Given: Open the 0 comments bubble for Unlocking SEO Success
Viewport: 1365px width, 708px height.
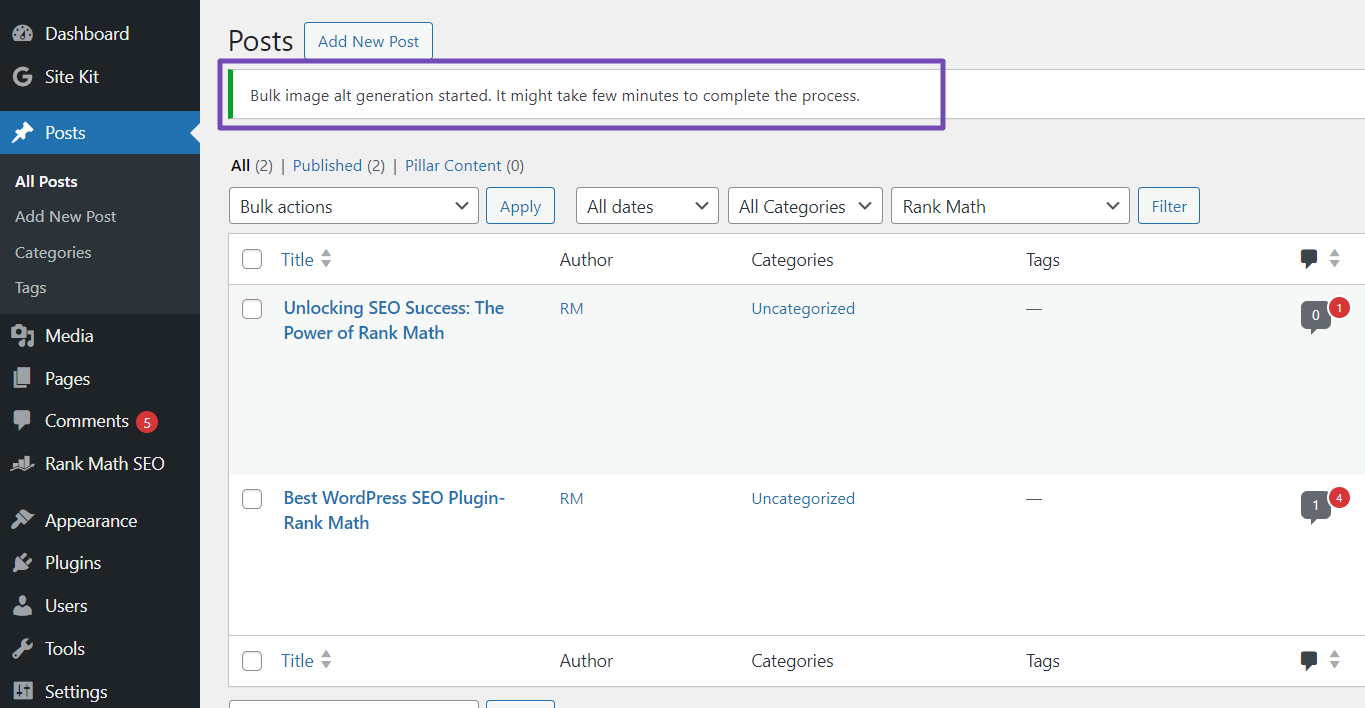Looking at the screenshot, I should (1315, 317).
